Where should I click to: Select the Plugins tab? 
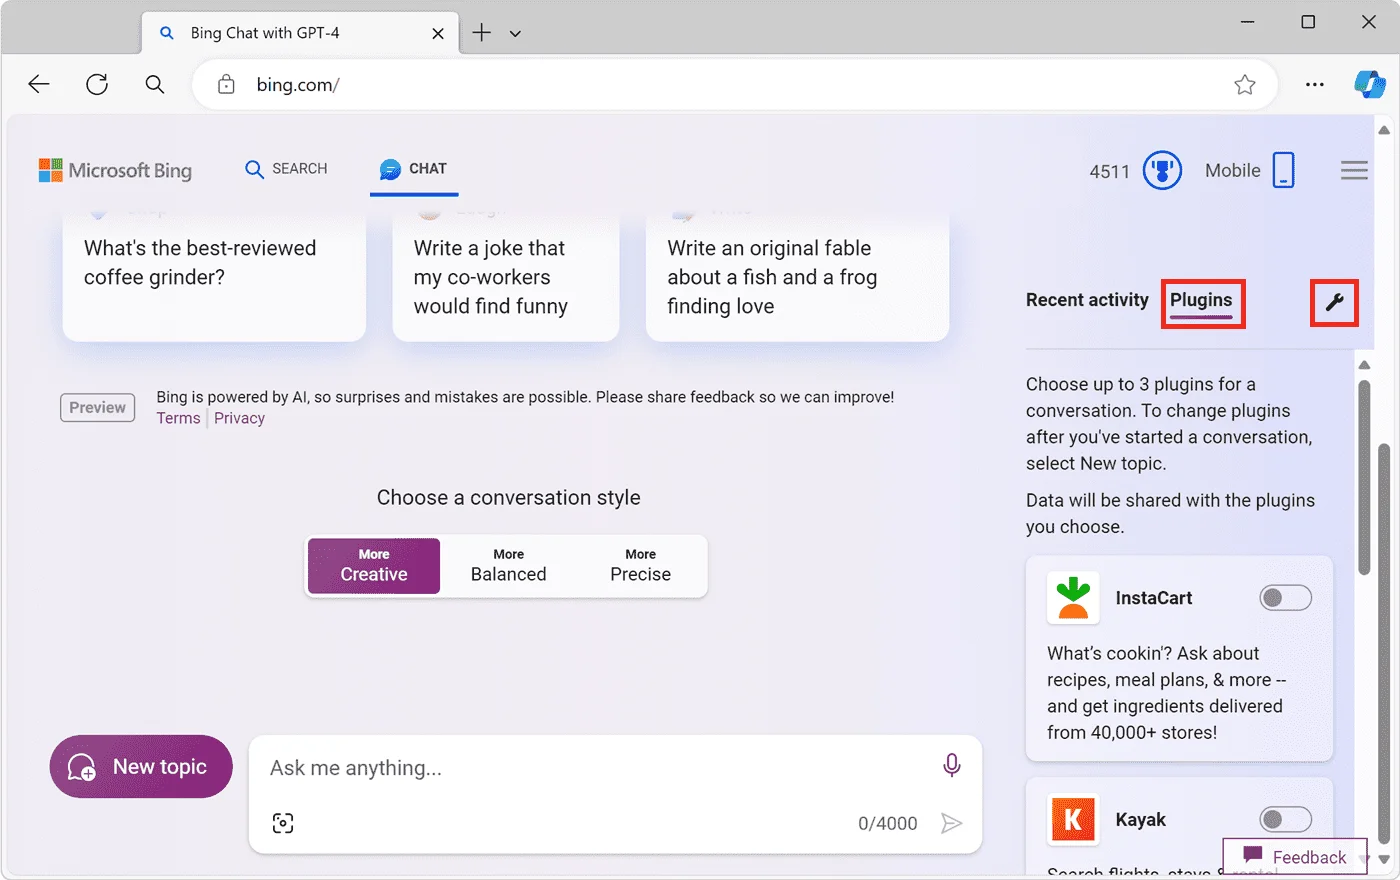pos(1202,302)
